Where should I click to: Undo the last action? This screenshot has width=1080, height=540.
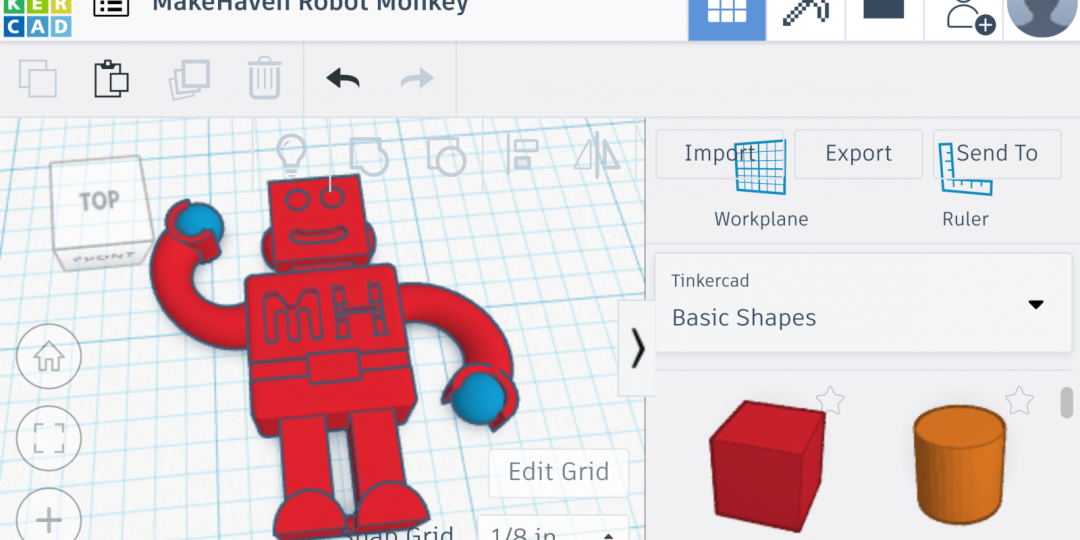pyautogui.click(x=343, y=79)
